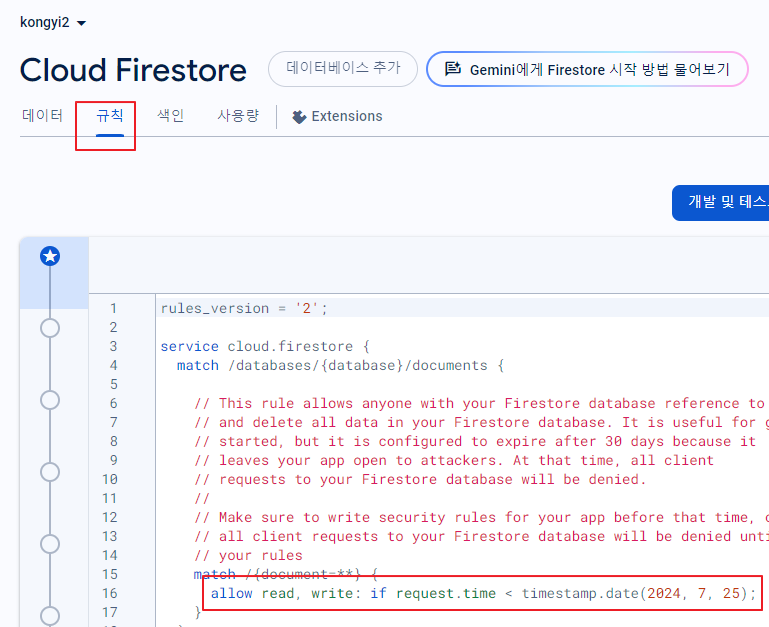
Task: Click the match /{document=**} line
Action: 285,574
